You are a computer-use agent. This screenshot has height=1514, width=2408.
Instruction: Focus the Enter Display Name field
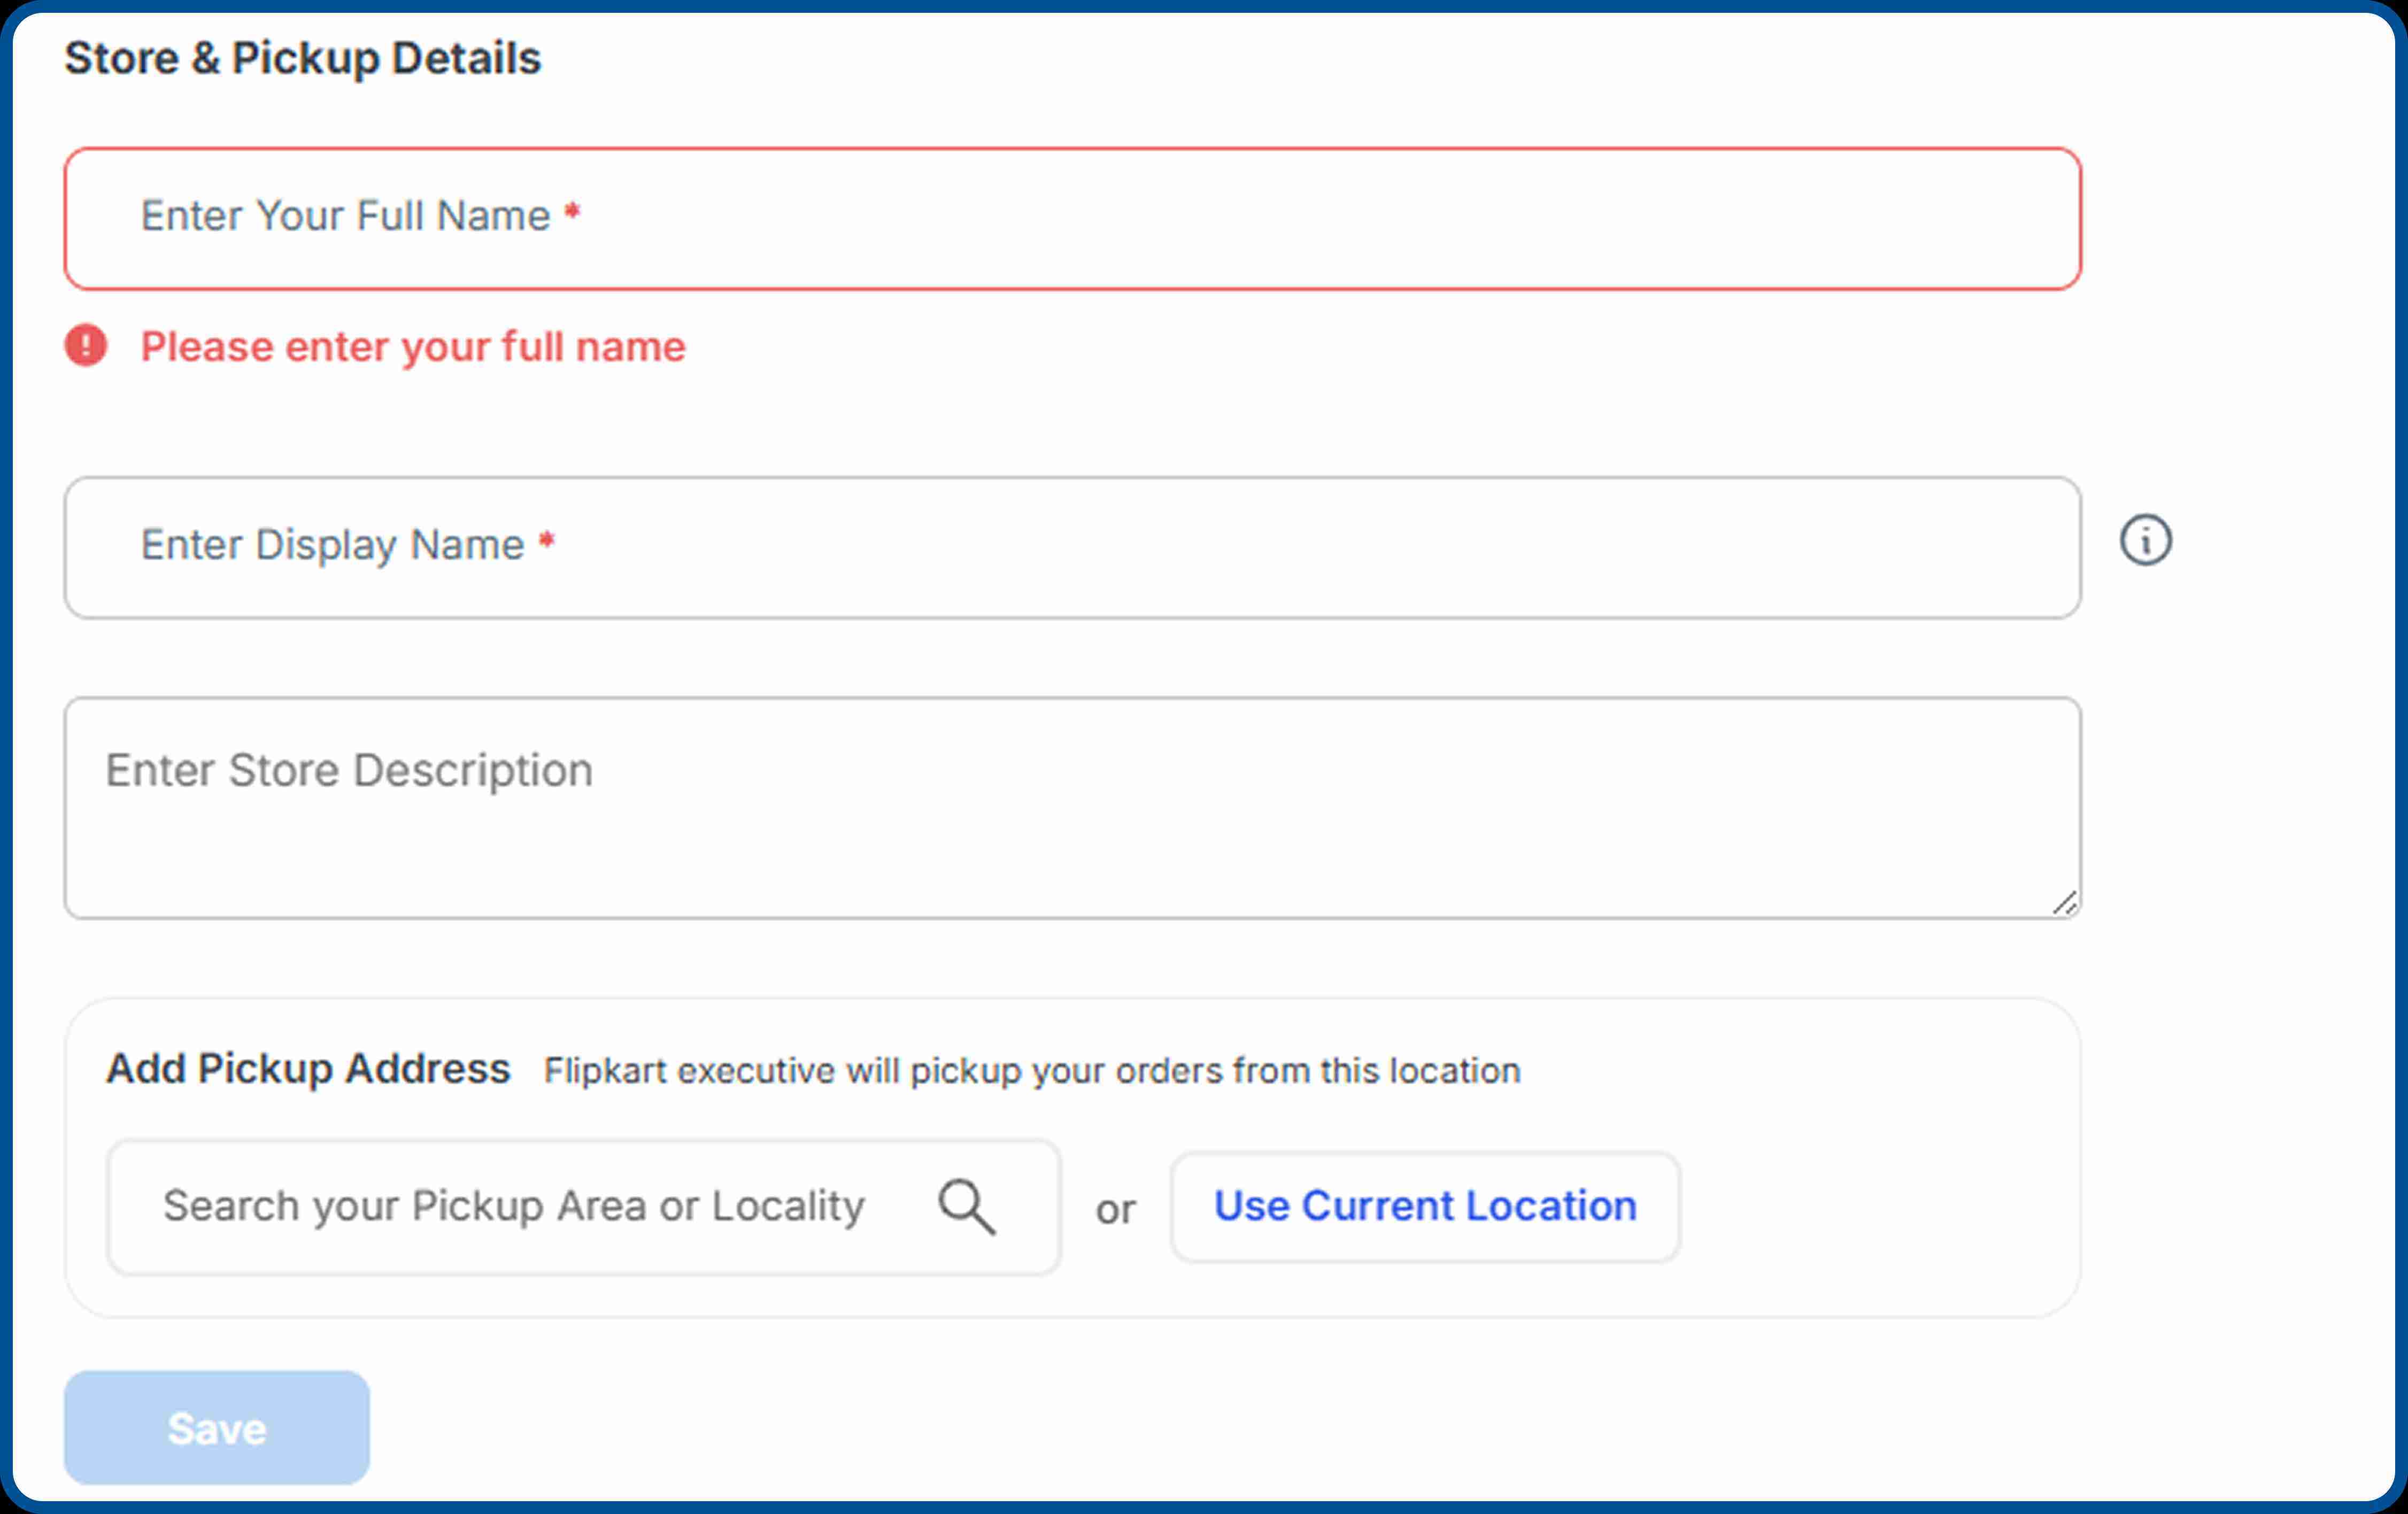(x=1072, y=547)
